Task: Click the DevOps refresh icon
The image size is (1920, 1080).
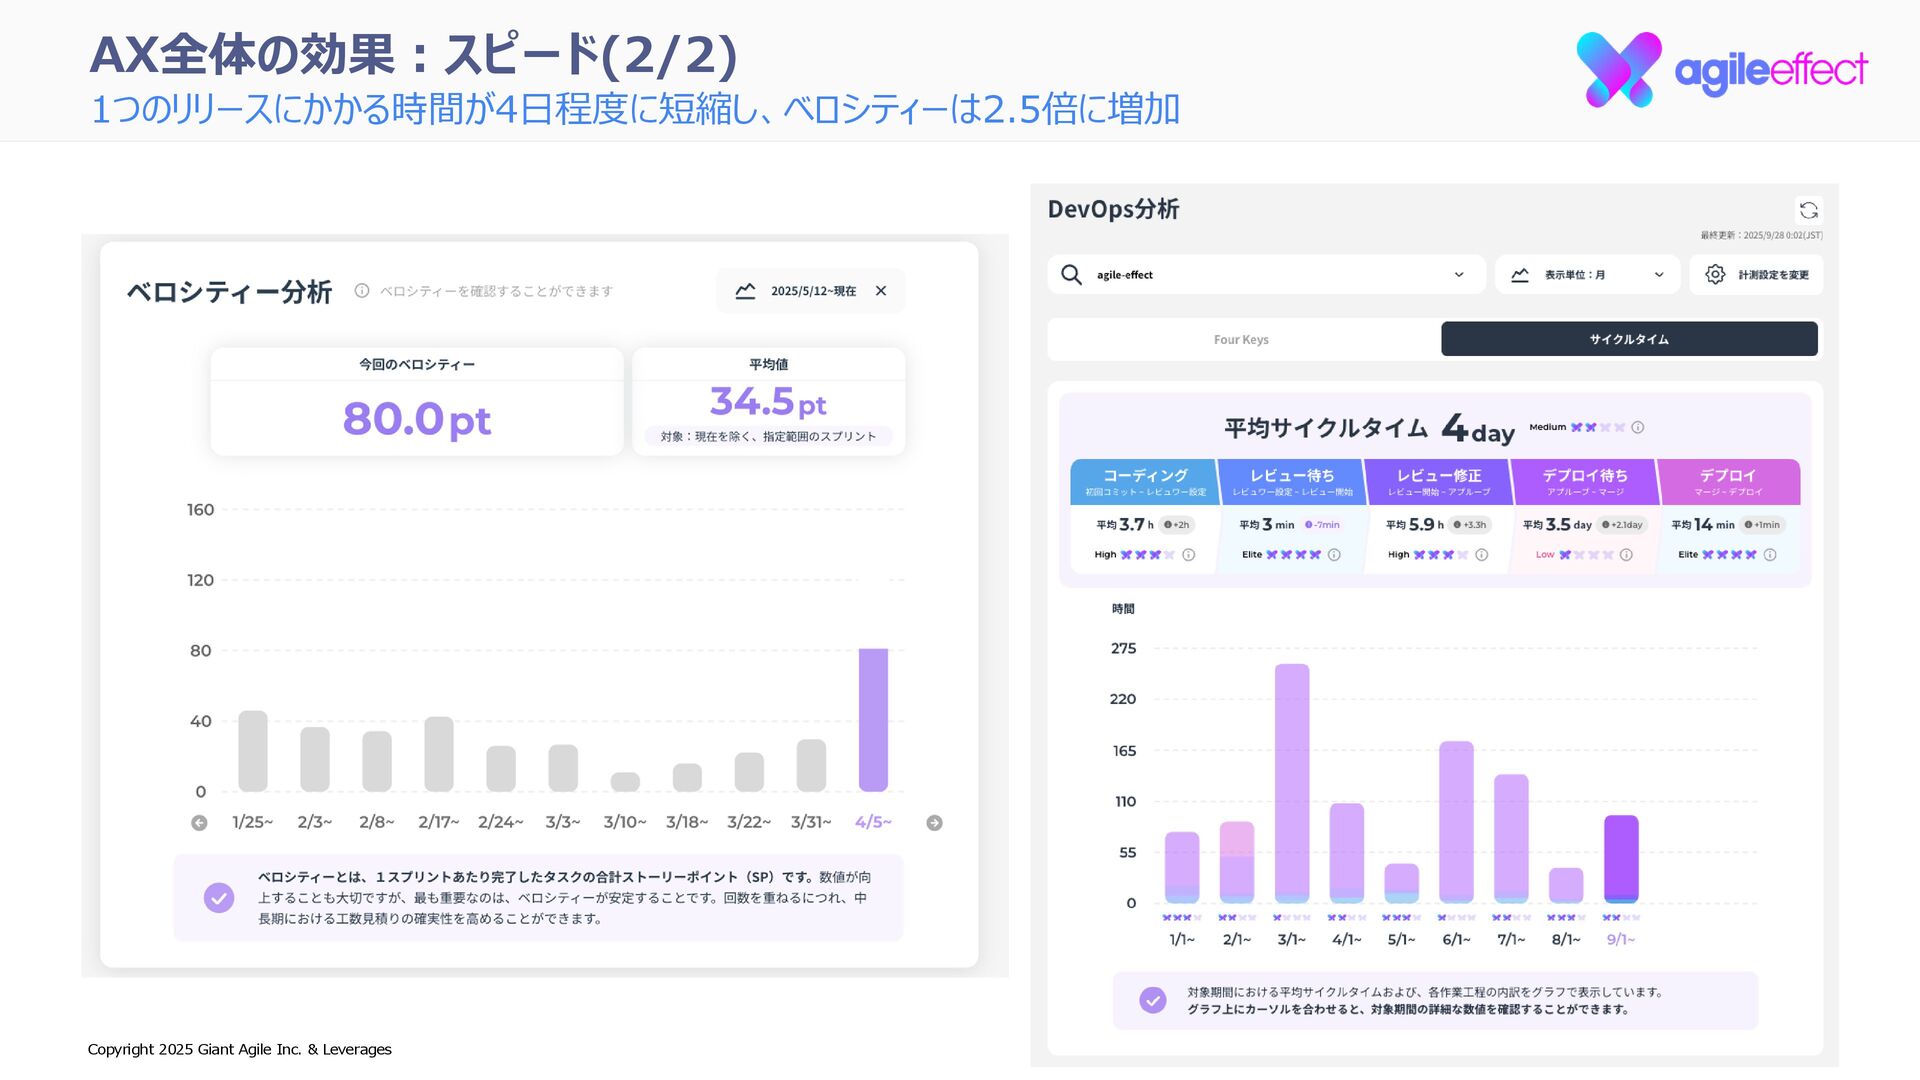Action: 1808,210
